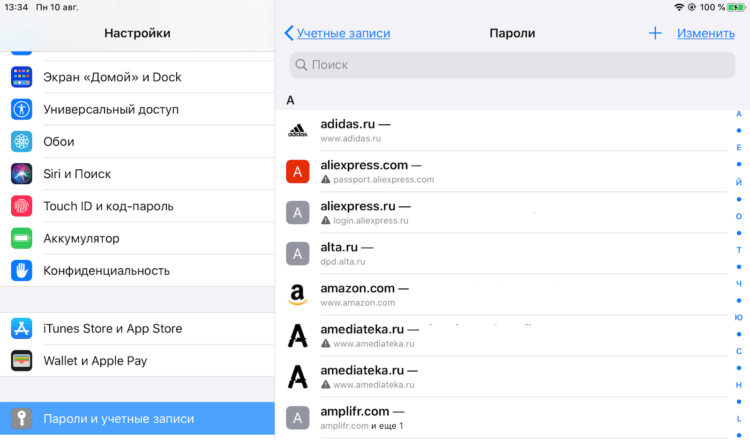Tap the Wallpaper flower icon
Viewport: 750px width, 440px height.
[22, 142]
